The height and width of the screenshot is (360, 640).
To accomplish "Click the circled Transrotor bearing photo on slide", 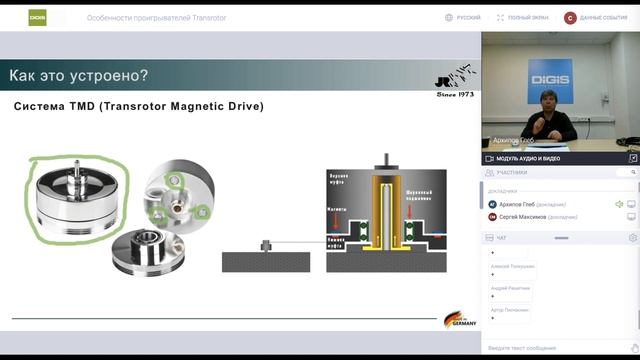I will pyautogui.click(x=77, y=200).
